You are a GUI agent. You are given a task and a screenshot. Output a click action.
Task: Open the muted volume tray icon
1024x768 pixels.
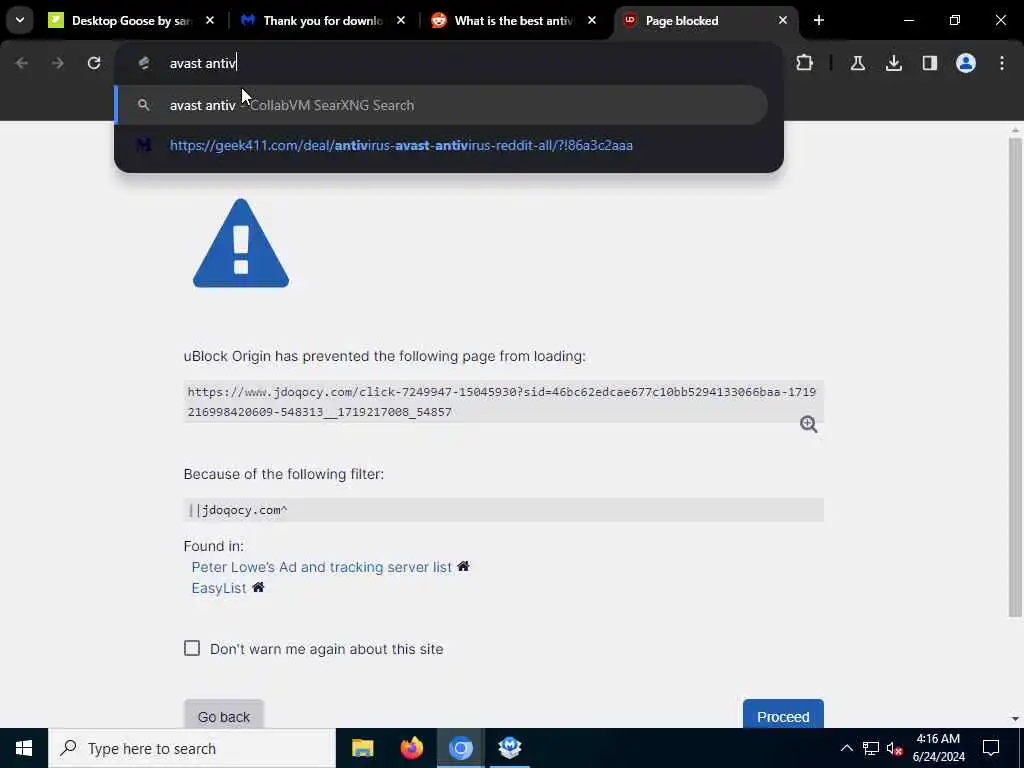pos(895,748)
